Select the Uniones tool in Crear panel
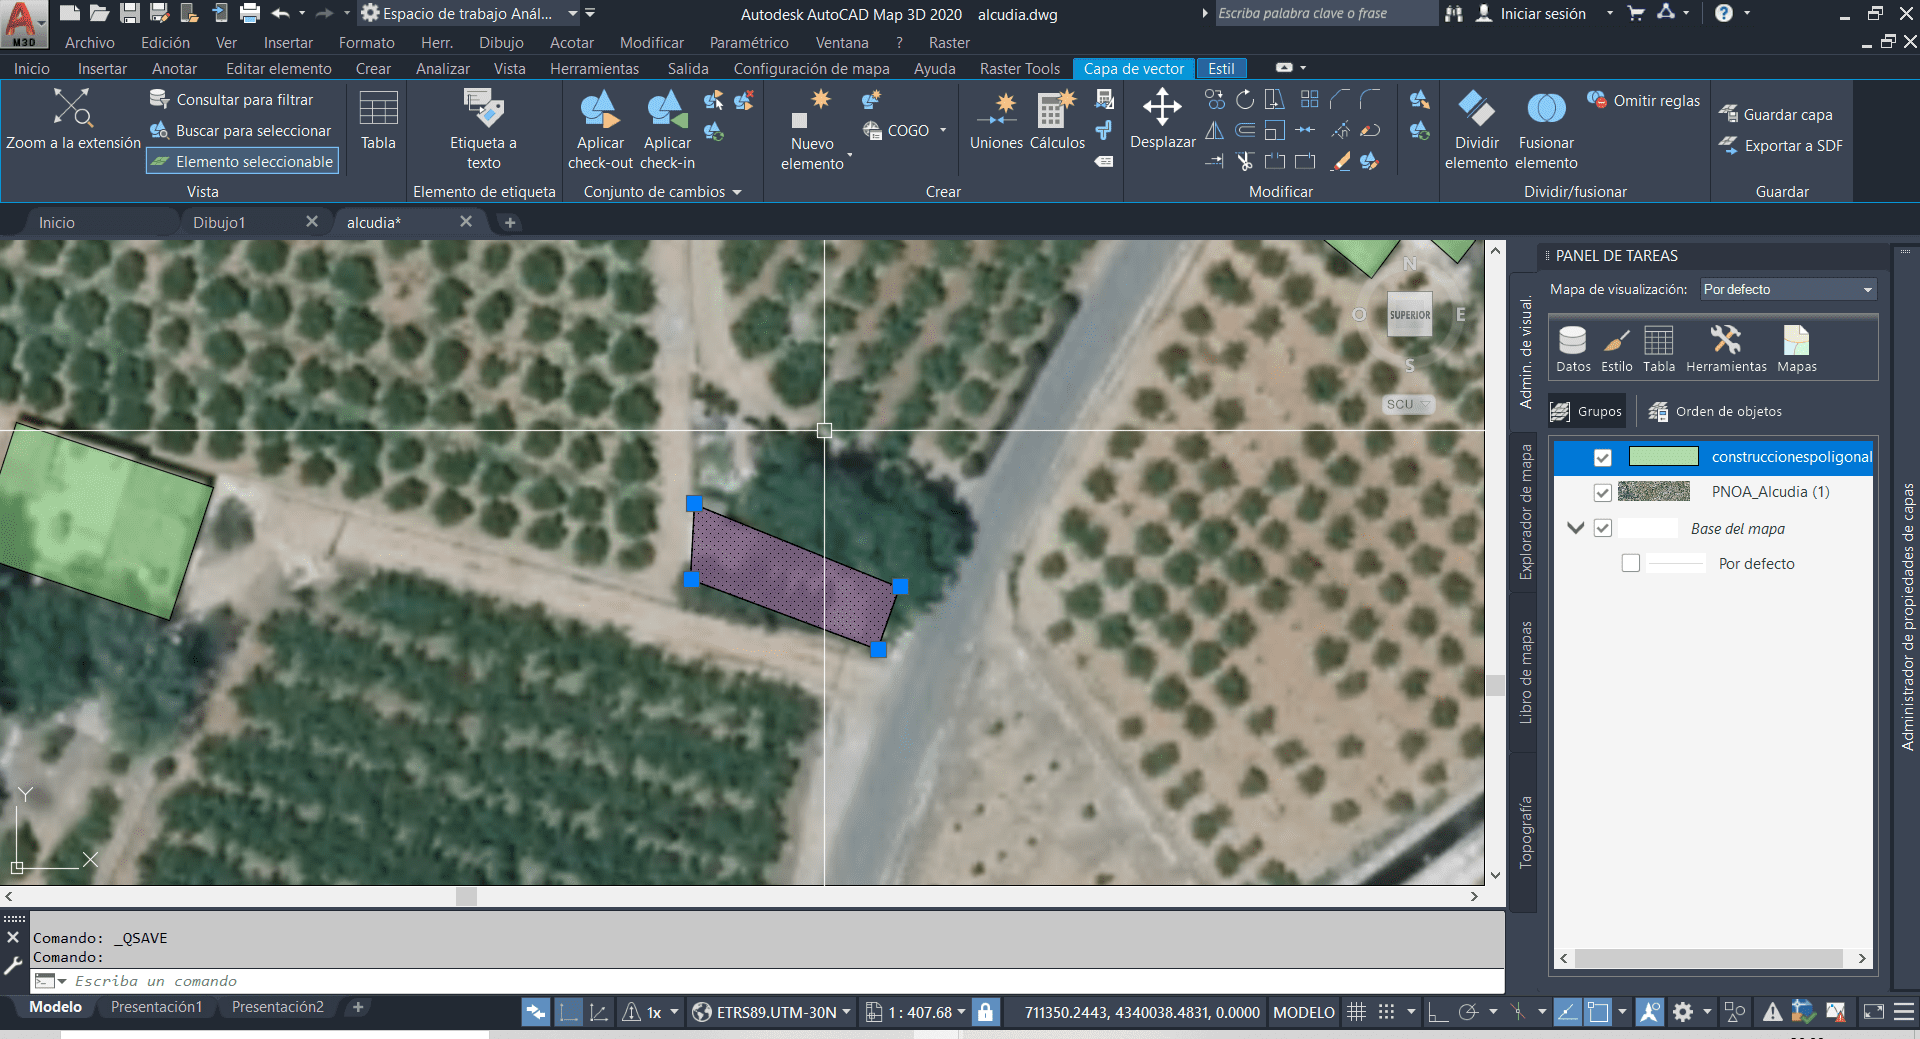Viewport: 1920px width, 1039px height. click(996, 120)
